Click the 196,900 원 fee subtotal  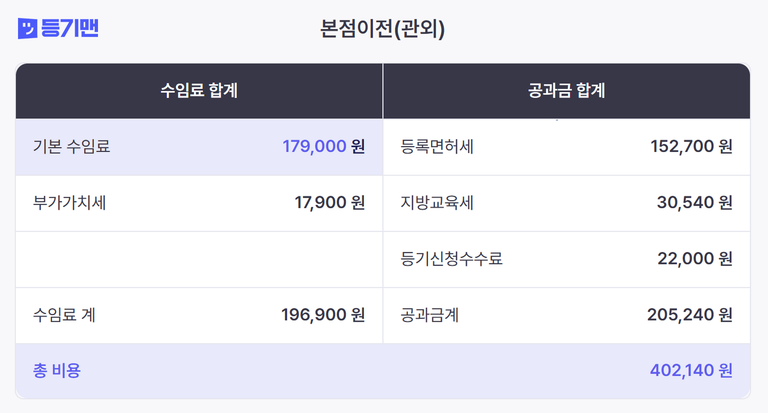click(x=323, y=315)
